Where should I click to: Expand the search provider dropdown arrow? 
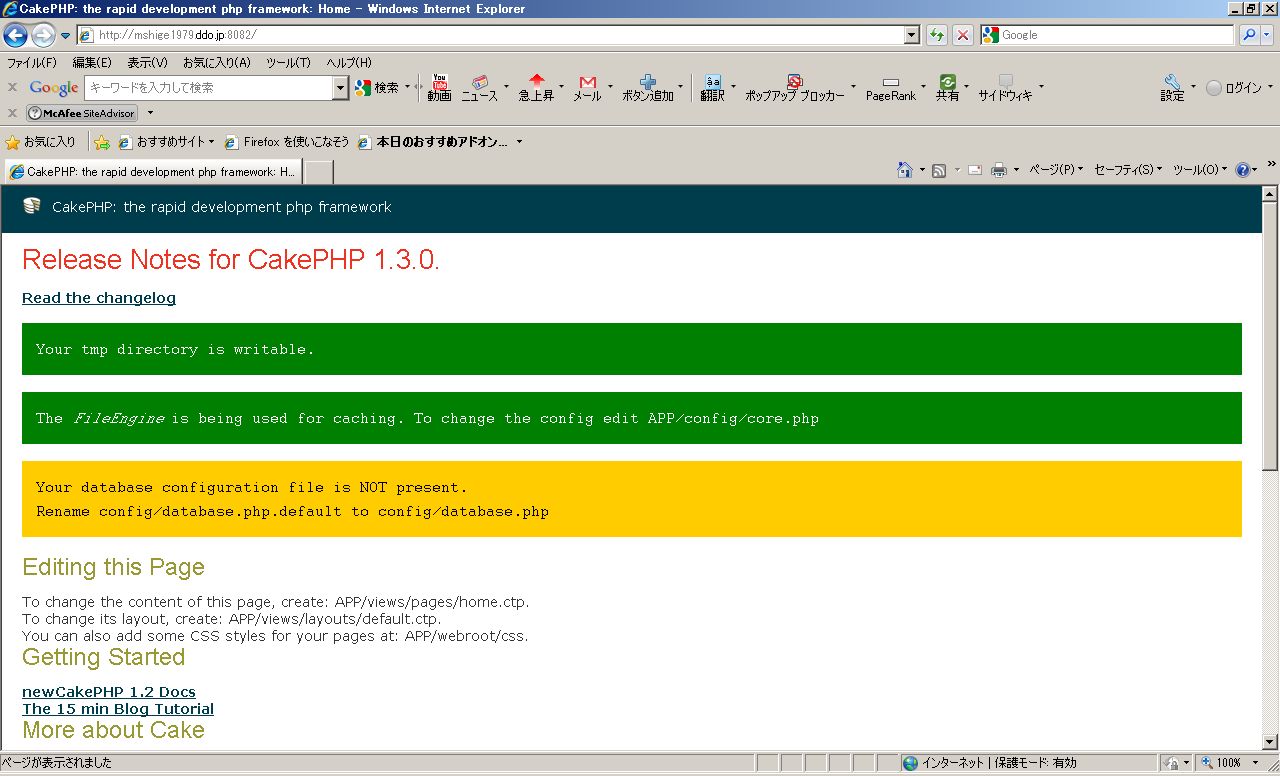(x=1268, y=35)
